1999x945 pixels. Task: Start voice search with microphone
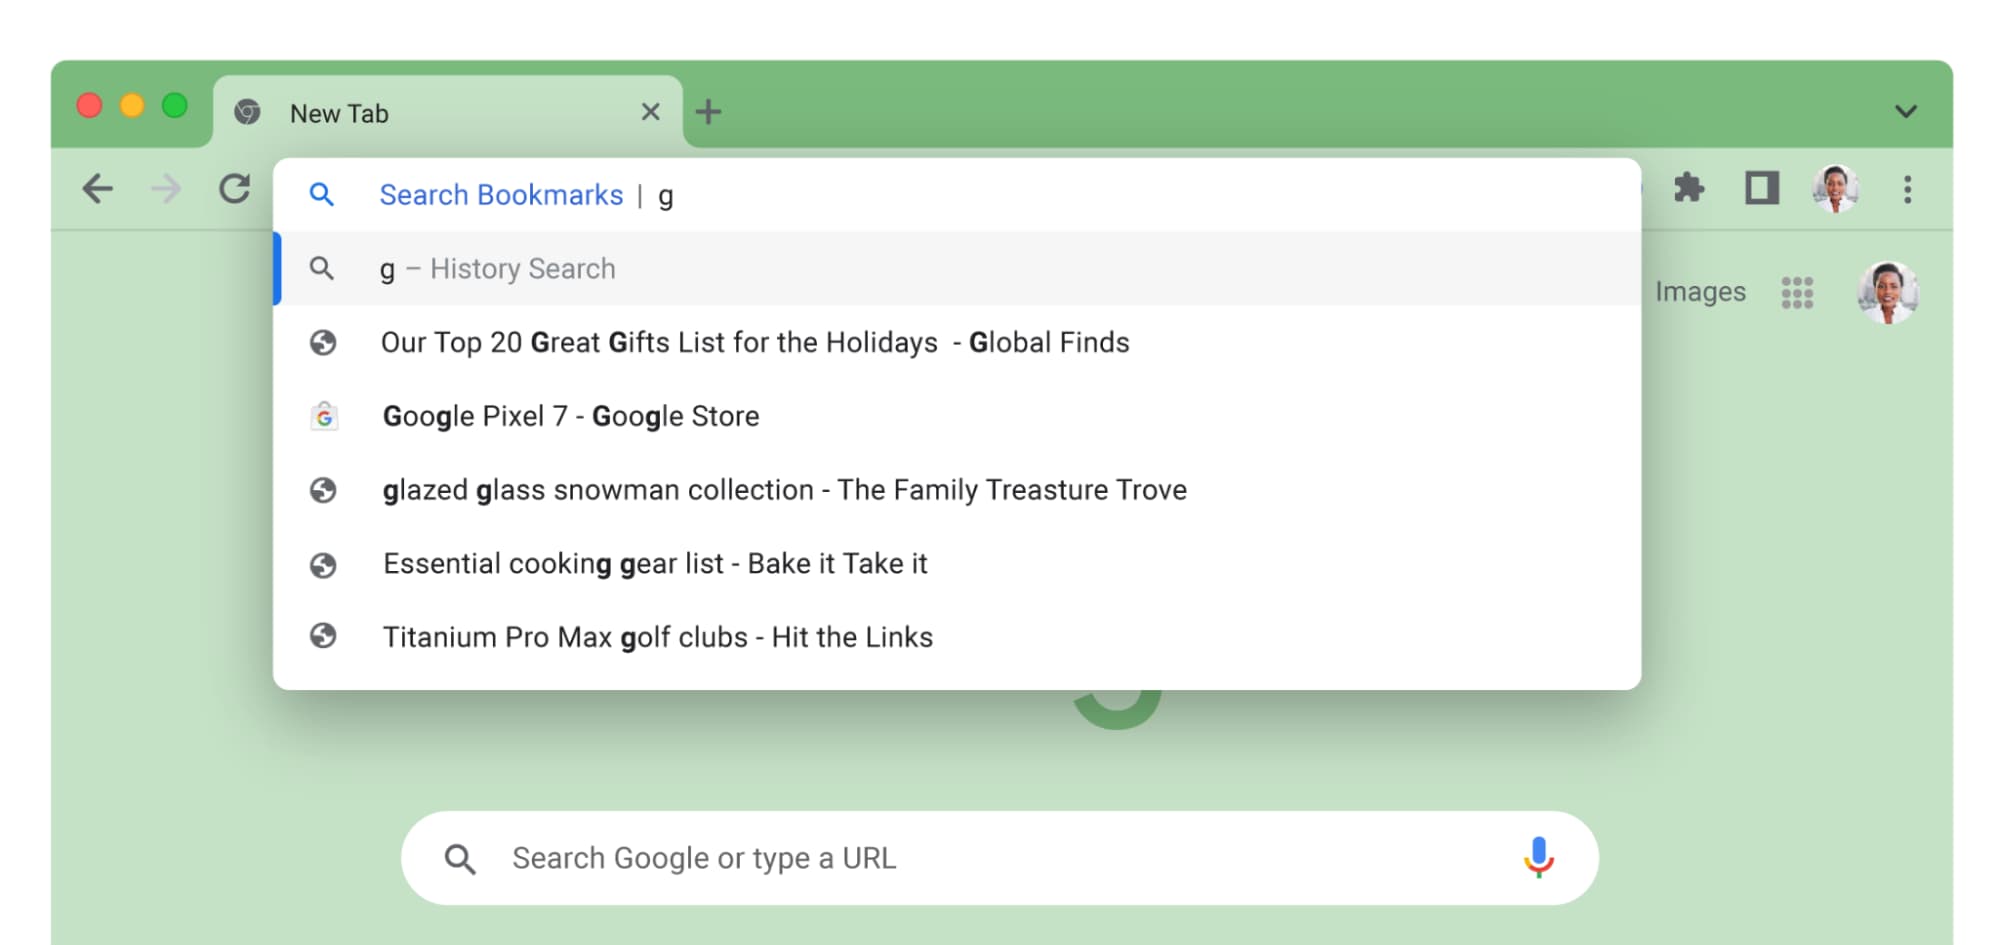coord(1538,857)
